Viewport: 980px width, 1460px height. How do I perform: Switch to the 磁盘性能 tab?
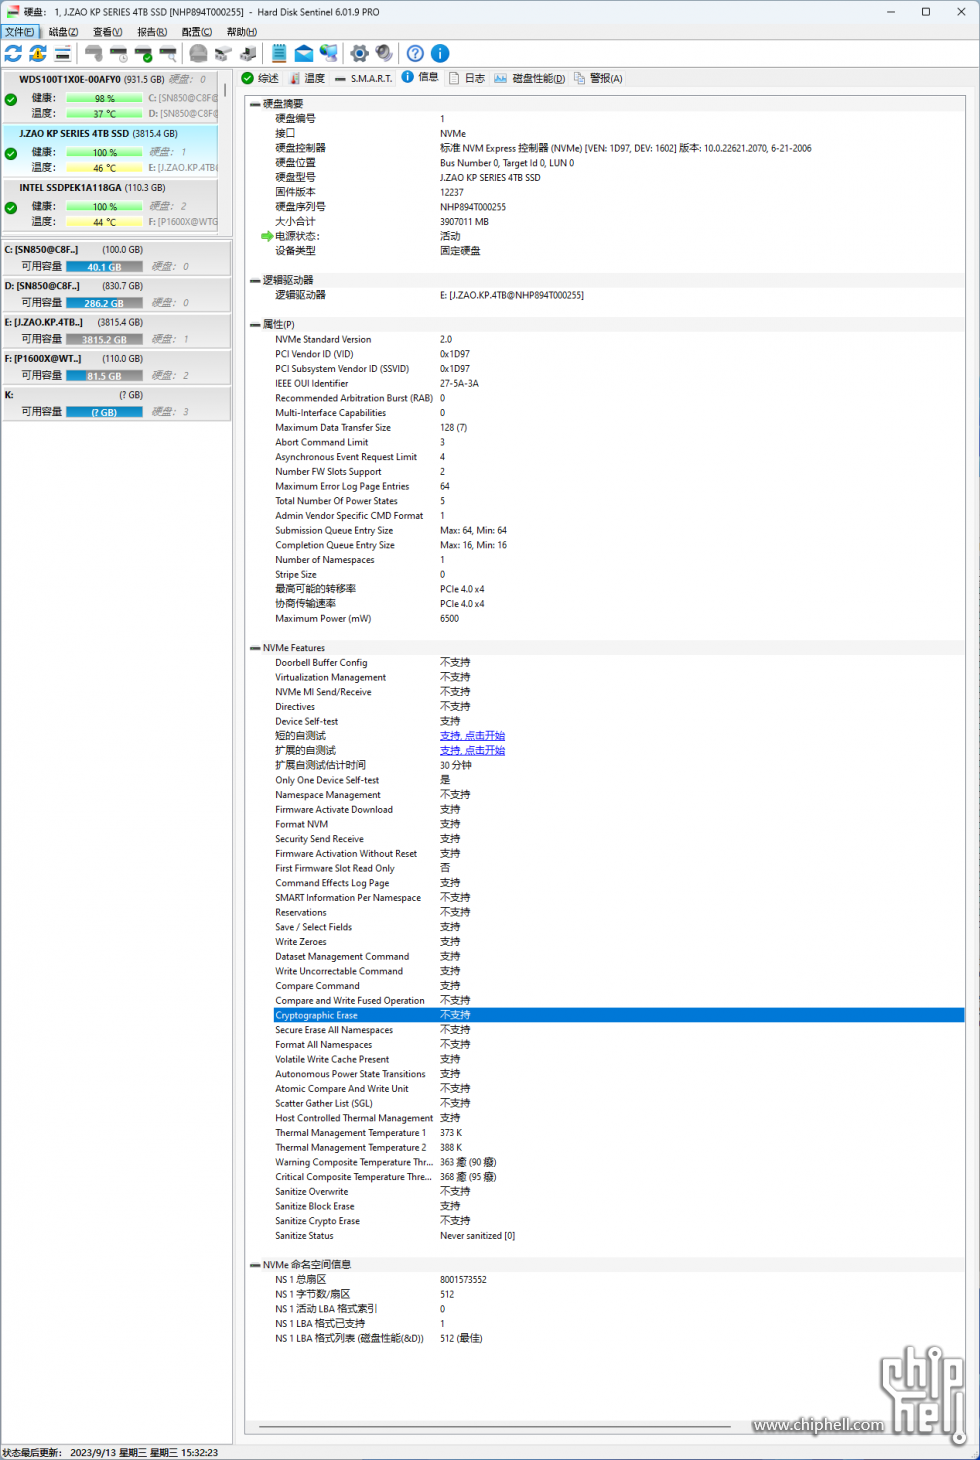pos(530,78)
